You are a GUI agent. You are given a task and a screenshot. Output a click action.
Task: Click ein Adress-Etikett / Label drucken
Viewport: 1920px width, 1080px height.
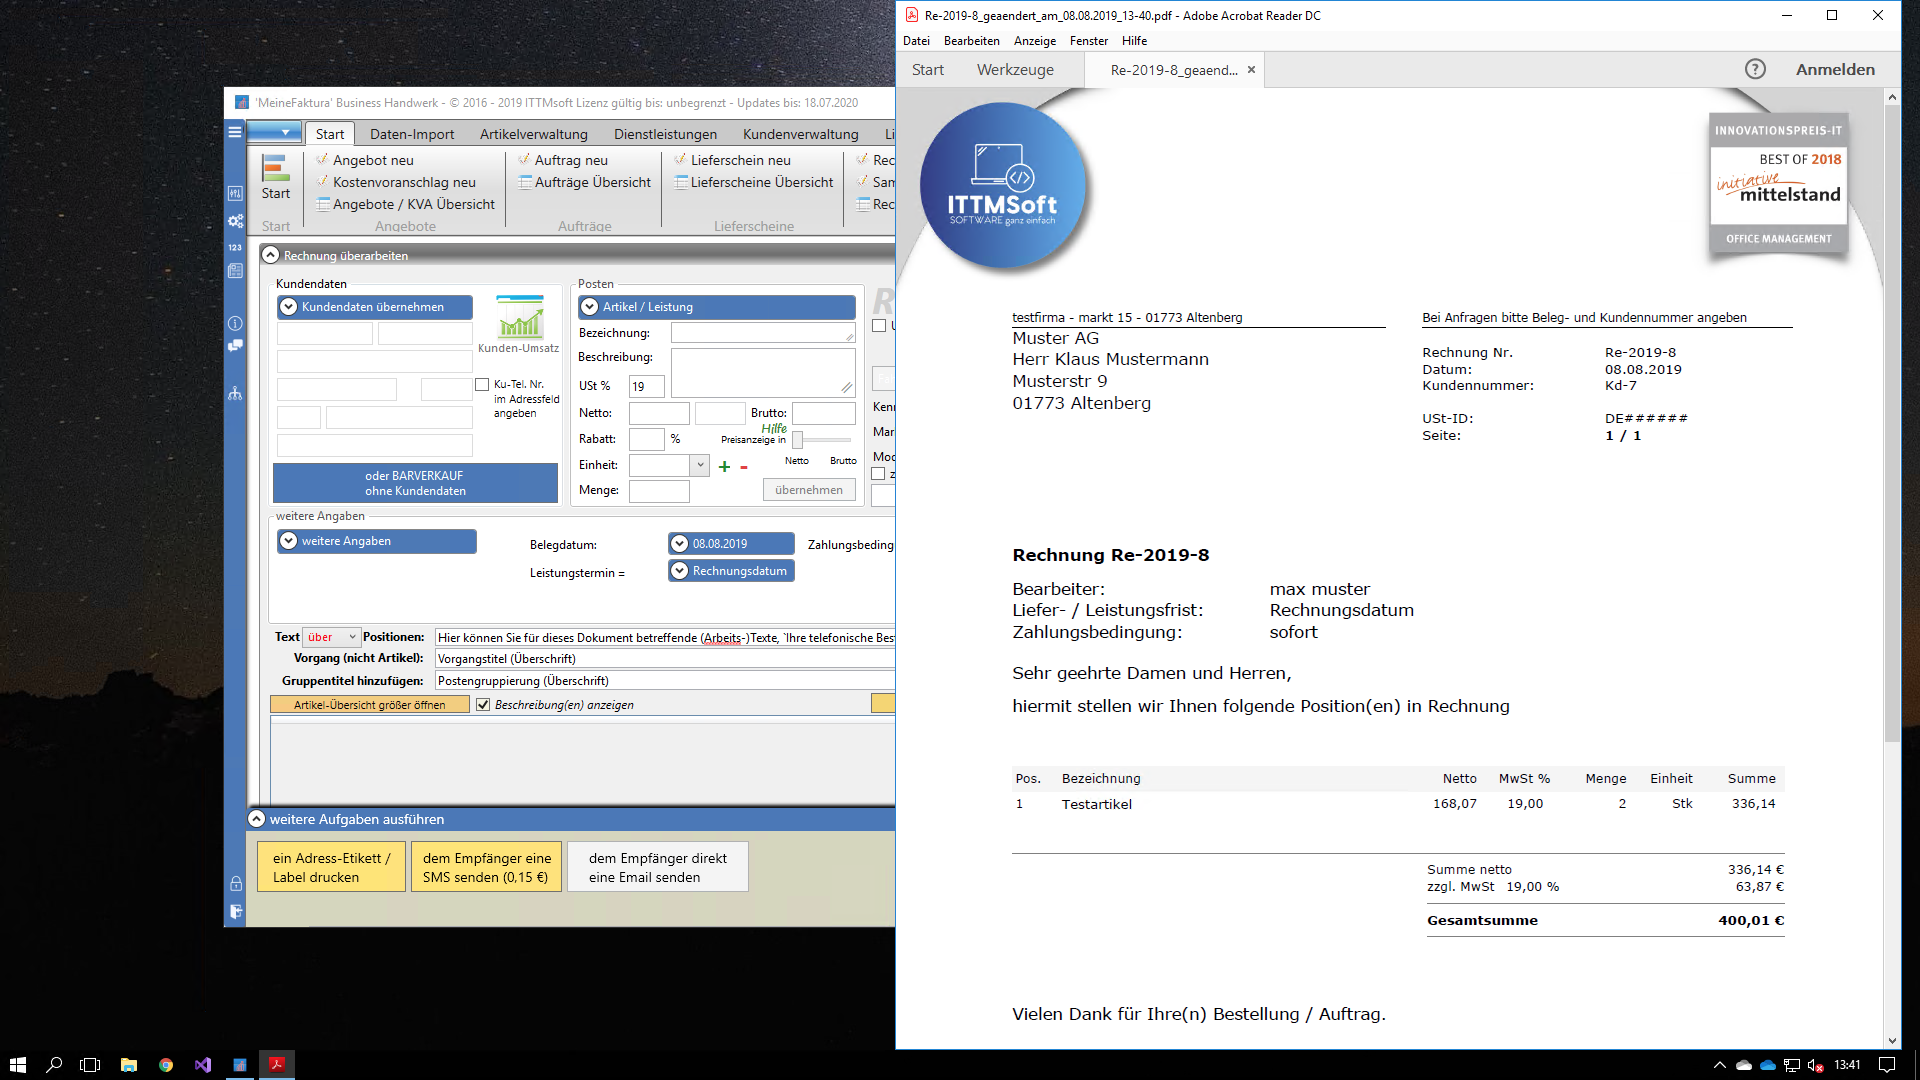tap(332, 867)
